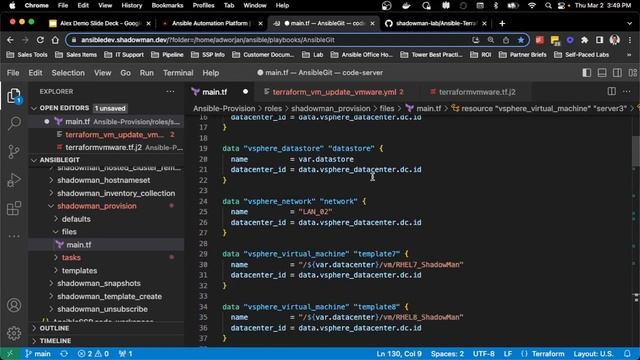Open the Manage gear icon

(14, 333)
